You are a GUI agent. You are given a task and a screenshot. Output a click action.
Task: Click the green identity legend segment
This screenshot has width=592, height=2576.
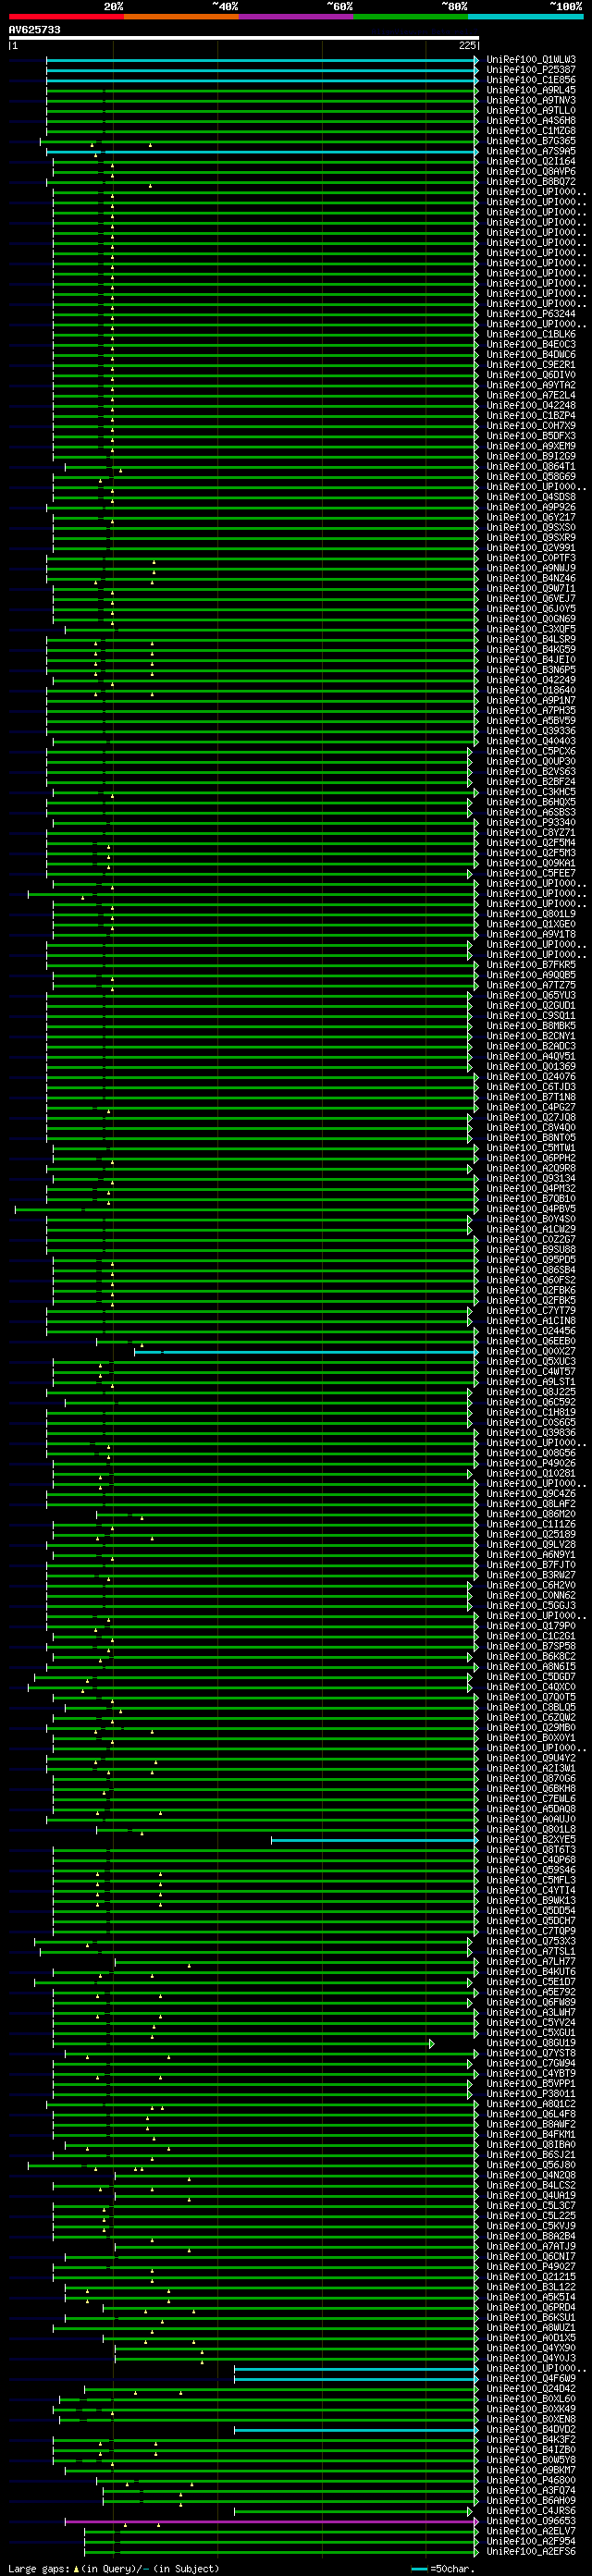pos(411,17)
